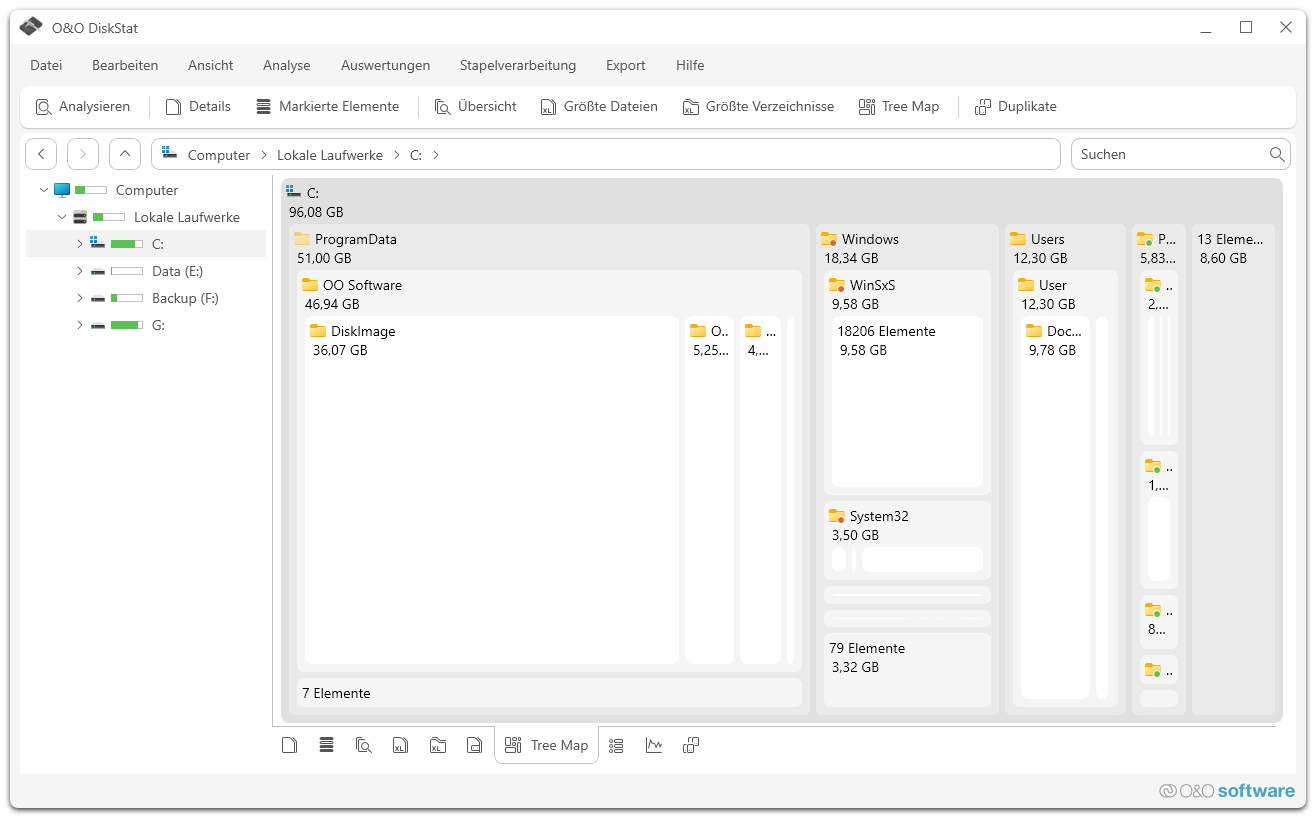Switch to bottom XL file icon tab

(400, 745)
